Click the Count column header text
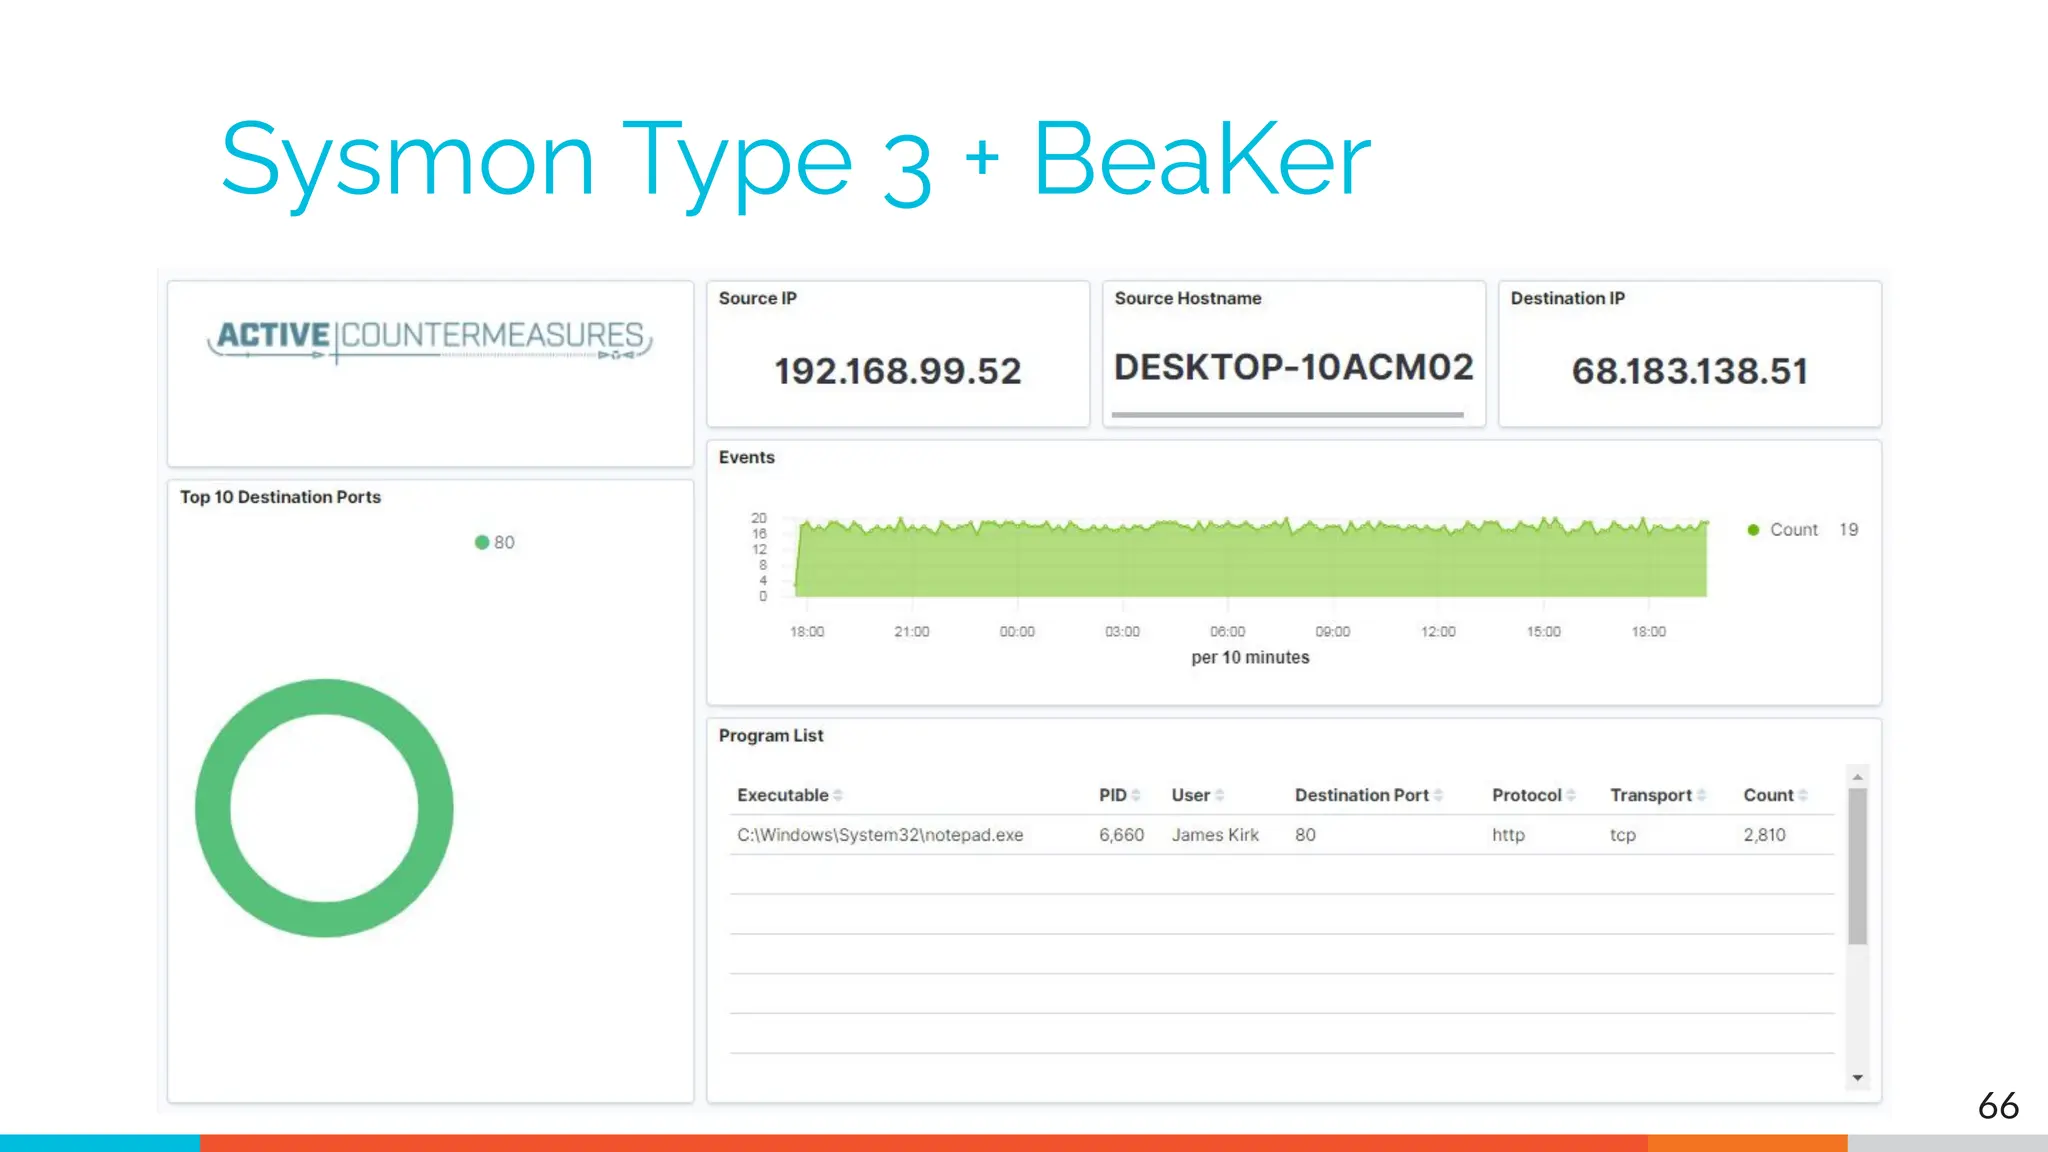The width and height of the screenshot is (2048, 1152). pyautogui.click(x=1769, y=796)
